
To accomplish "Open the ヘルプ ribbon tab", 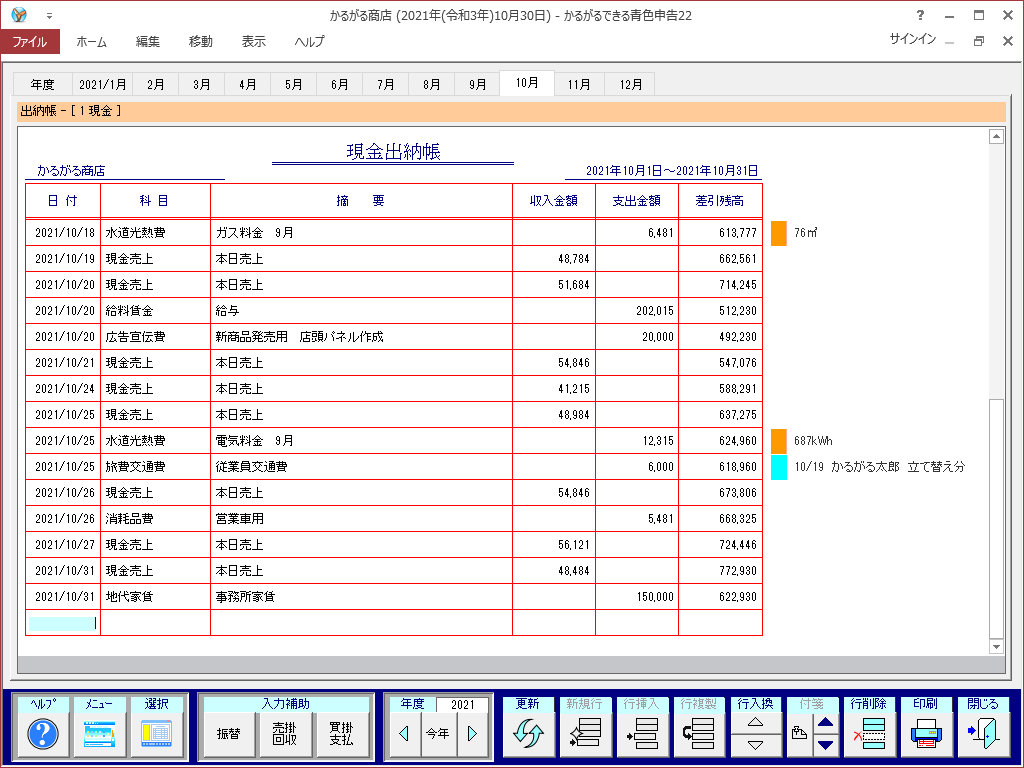I will (309, 41).
